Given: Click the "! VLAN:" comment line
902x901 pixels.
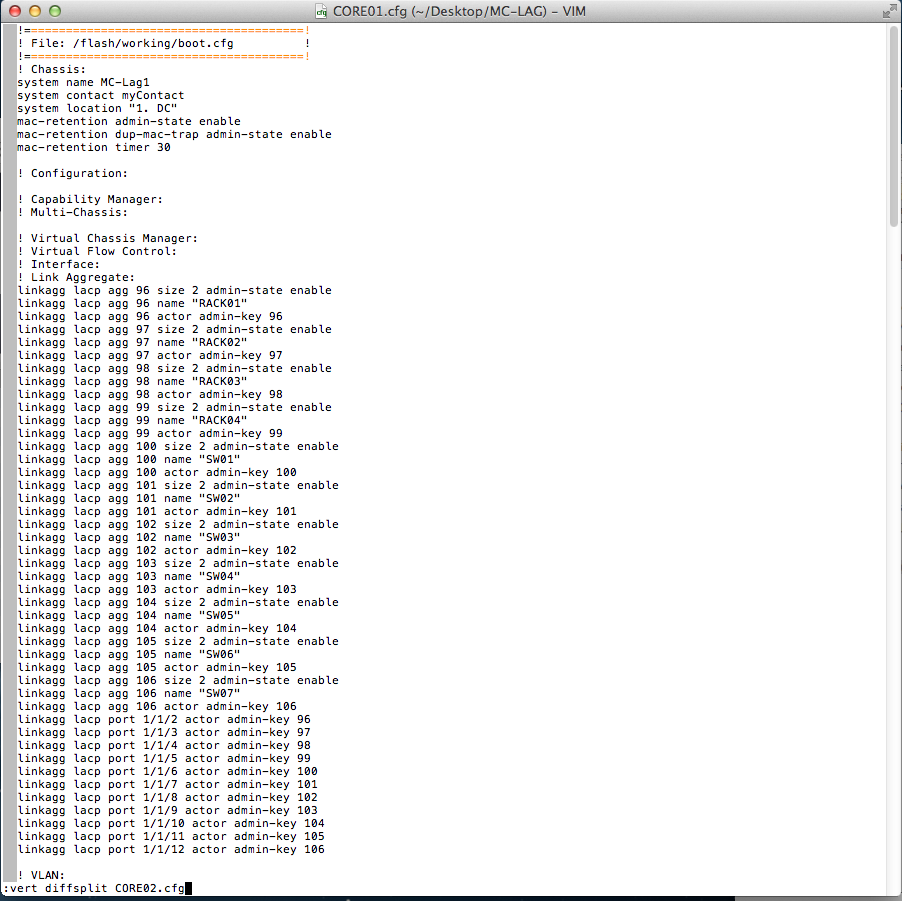Looking at the screenshot, I should pos(41,876).
